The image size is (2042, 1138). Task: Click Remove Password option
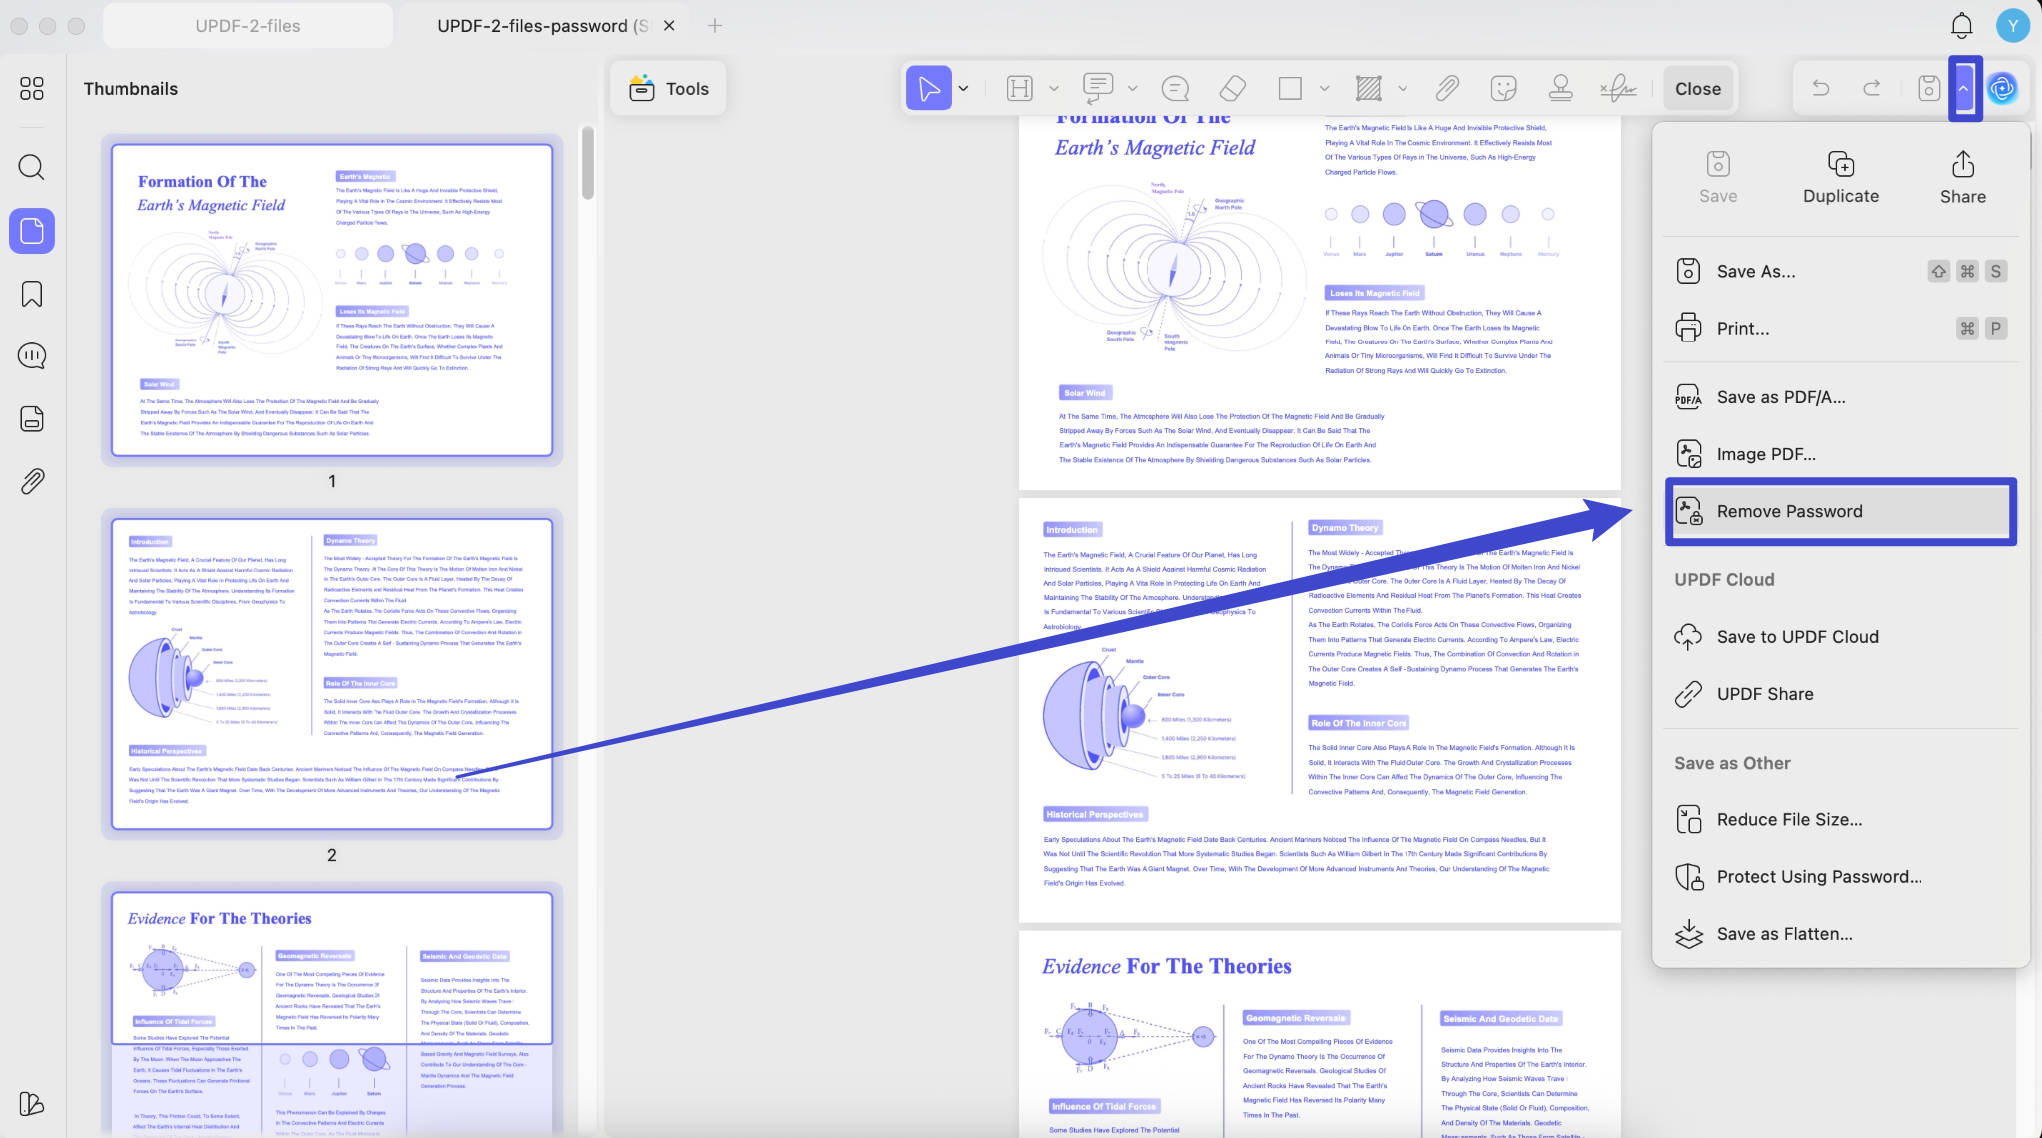(1840, 511)
